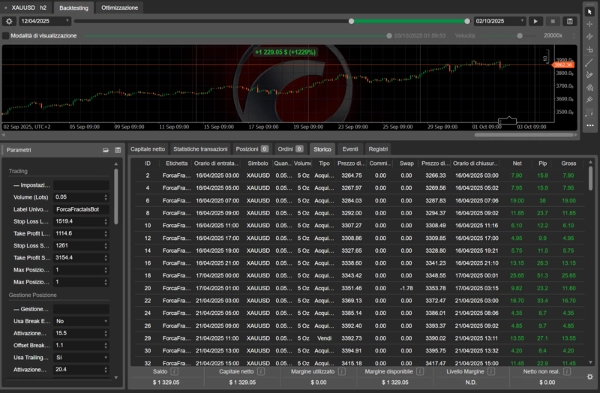This screenshot has width=600, height=393.
Task: Open Statistiche transazioni tab
Action: tap(201, 149)
